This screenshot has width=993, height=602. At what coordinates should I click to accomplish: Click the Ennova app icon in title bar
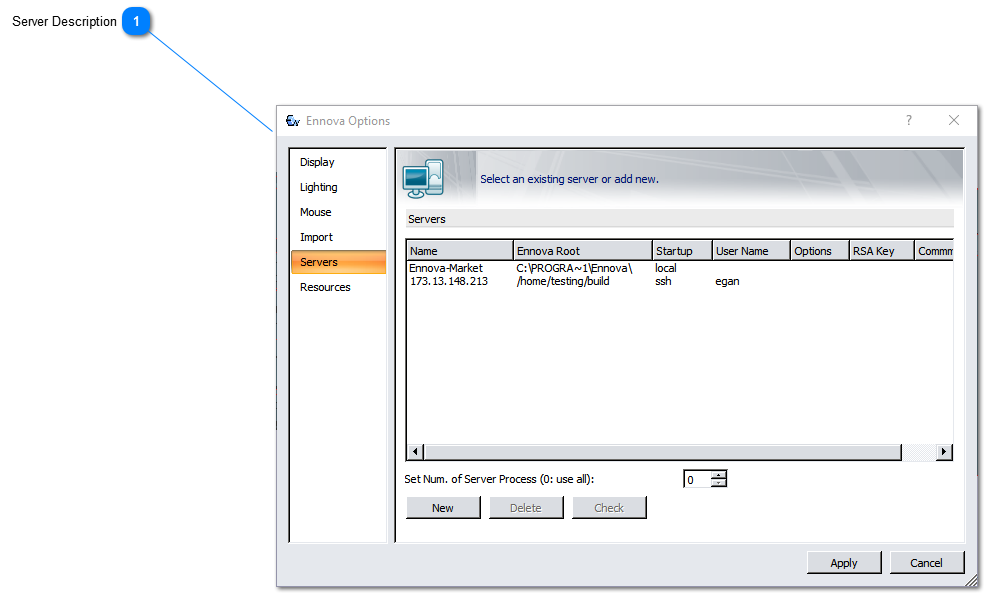click(x=293, y=121)
